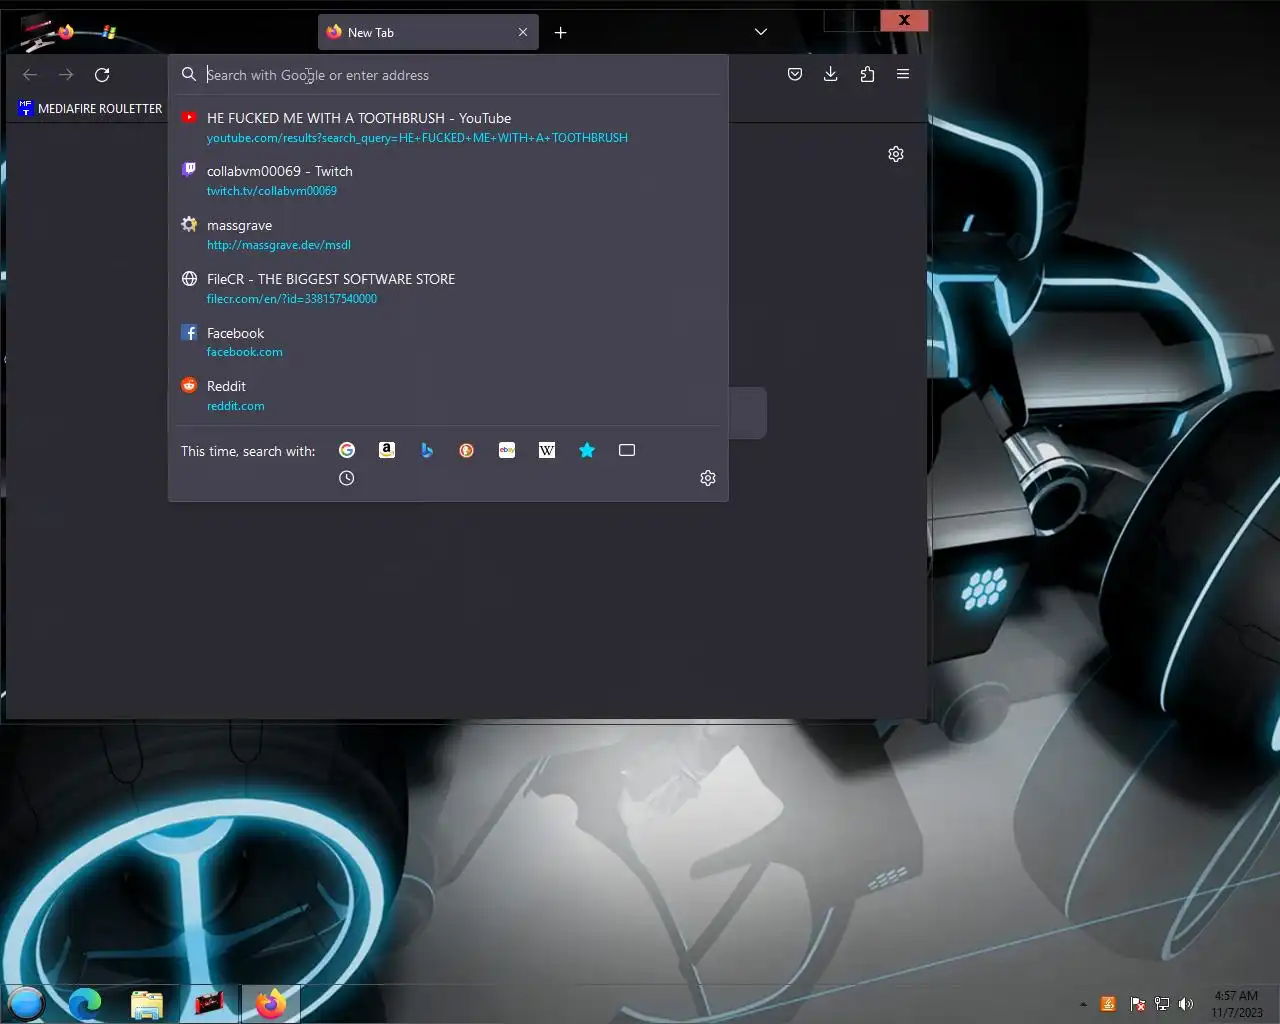Search this time with Wikipedia icon
This screenshot has width=1280, height=1024.
point(547,451)
